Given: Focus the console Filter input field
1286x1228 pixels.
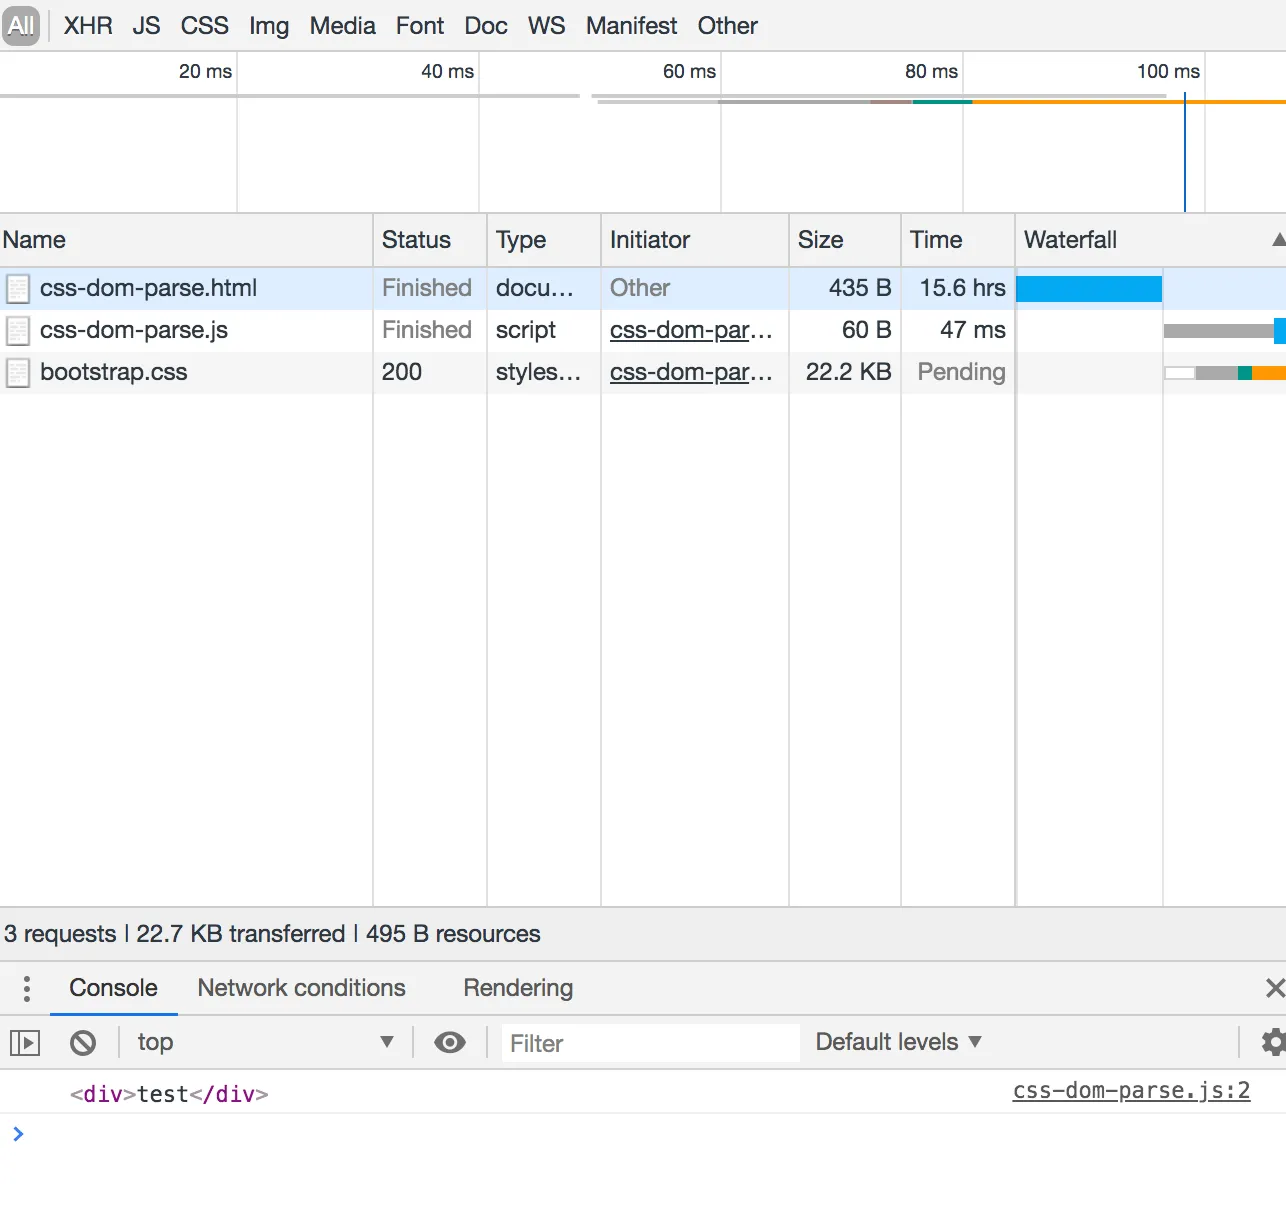Looking at the screenshot, I should point(650,1043).
